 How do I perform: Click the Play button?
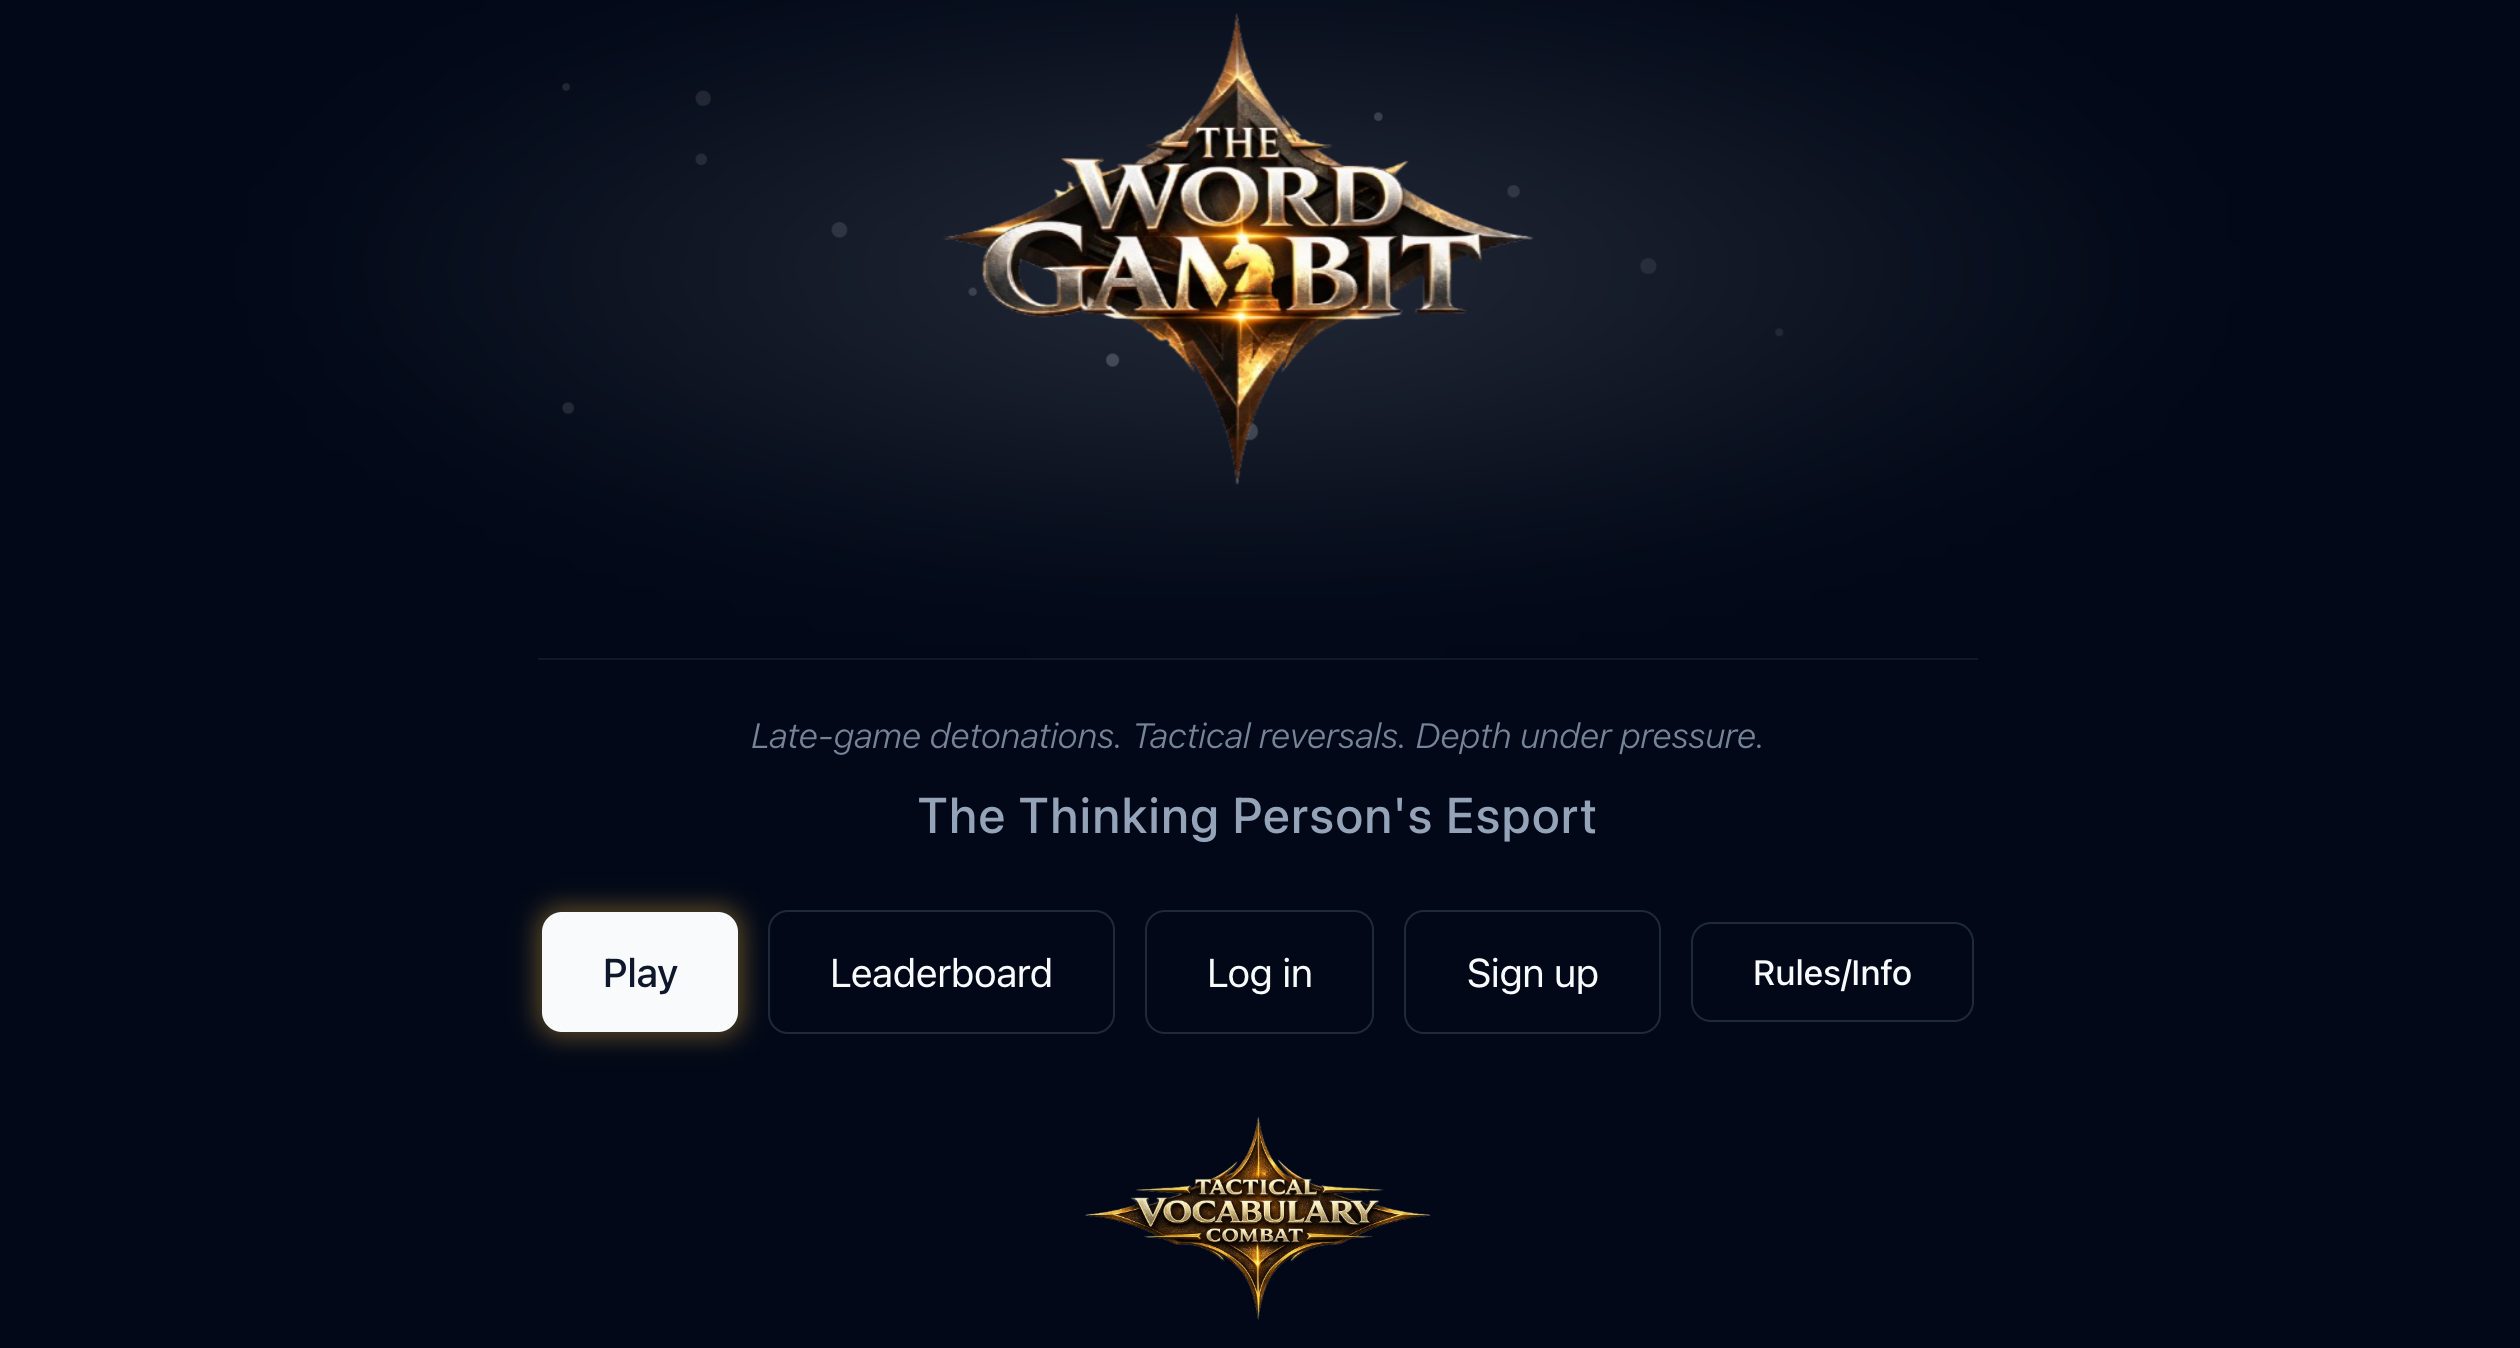coord(640,972)
